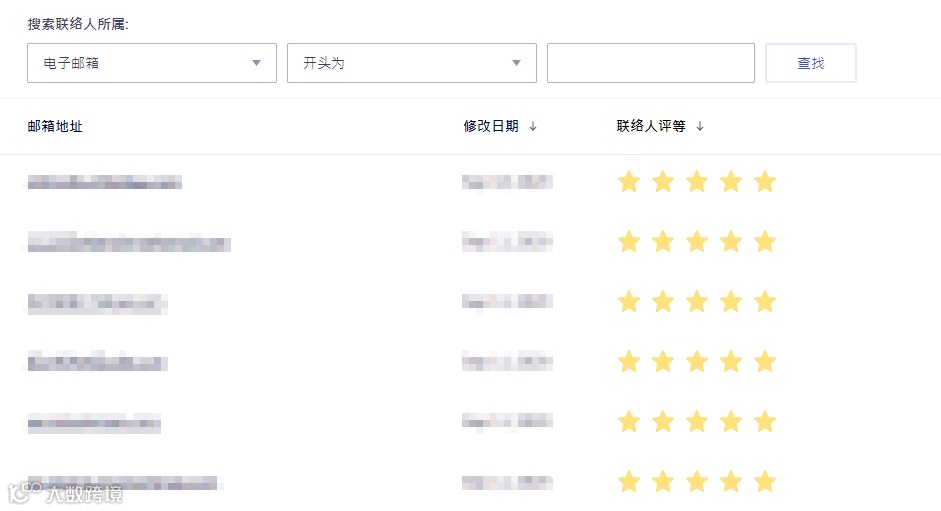The width and height of the screenshot is (941, 511).
Task: Sort by 修改日期 column arrow
Action: pyautogui.click(x=533, y=126)
